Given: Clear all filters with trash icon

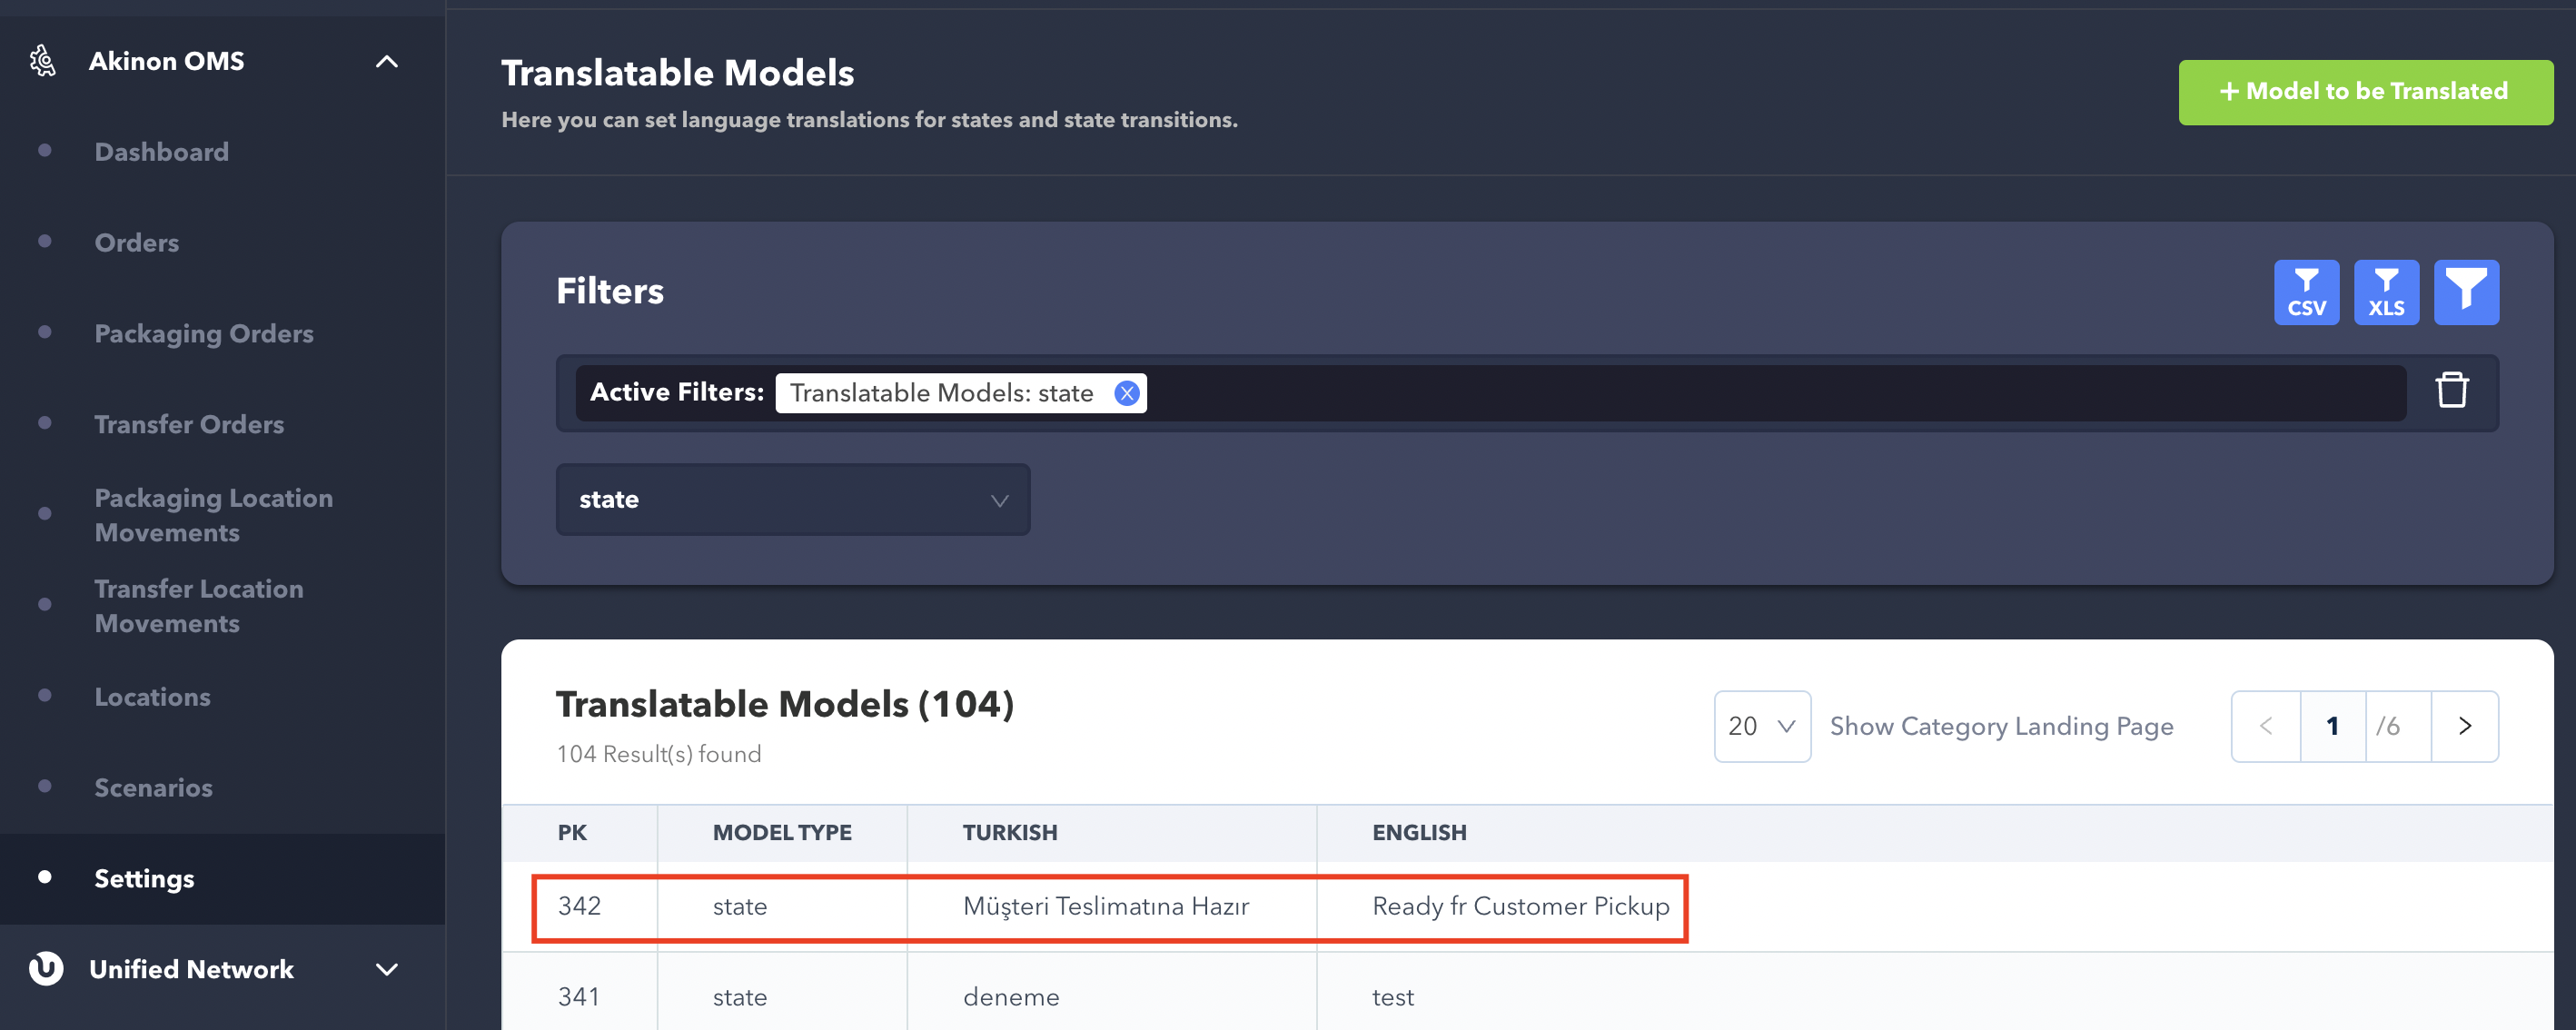Looking at the screenshot, I should [2451, 391].
